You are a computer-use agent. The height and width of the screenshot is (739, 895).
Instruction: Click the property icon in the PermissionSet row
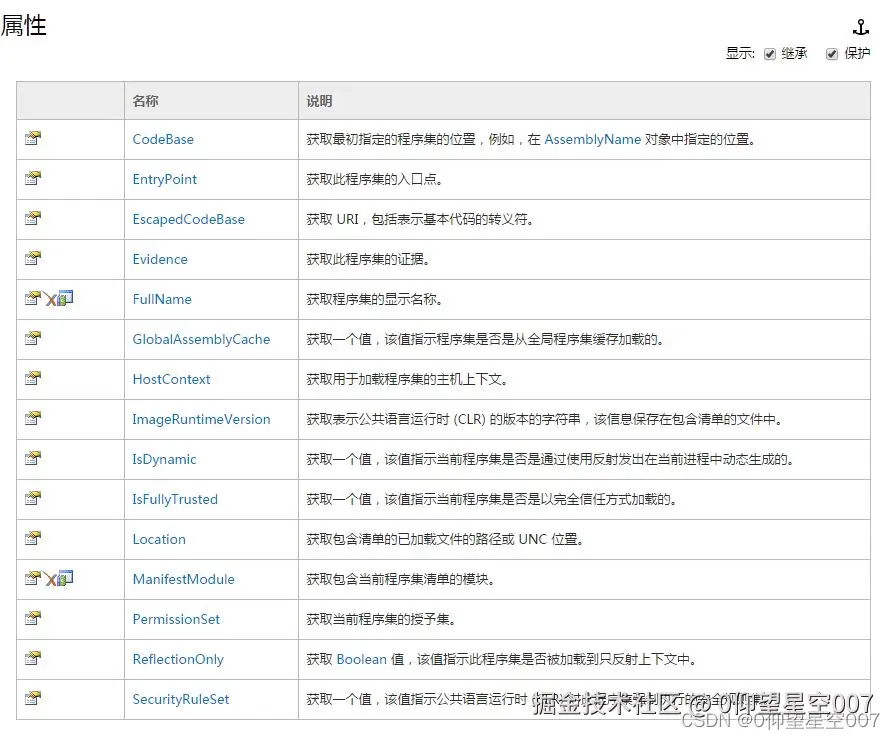coord(33,617)
